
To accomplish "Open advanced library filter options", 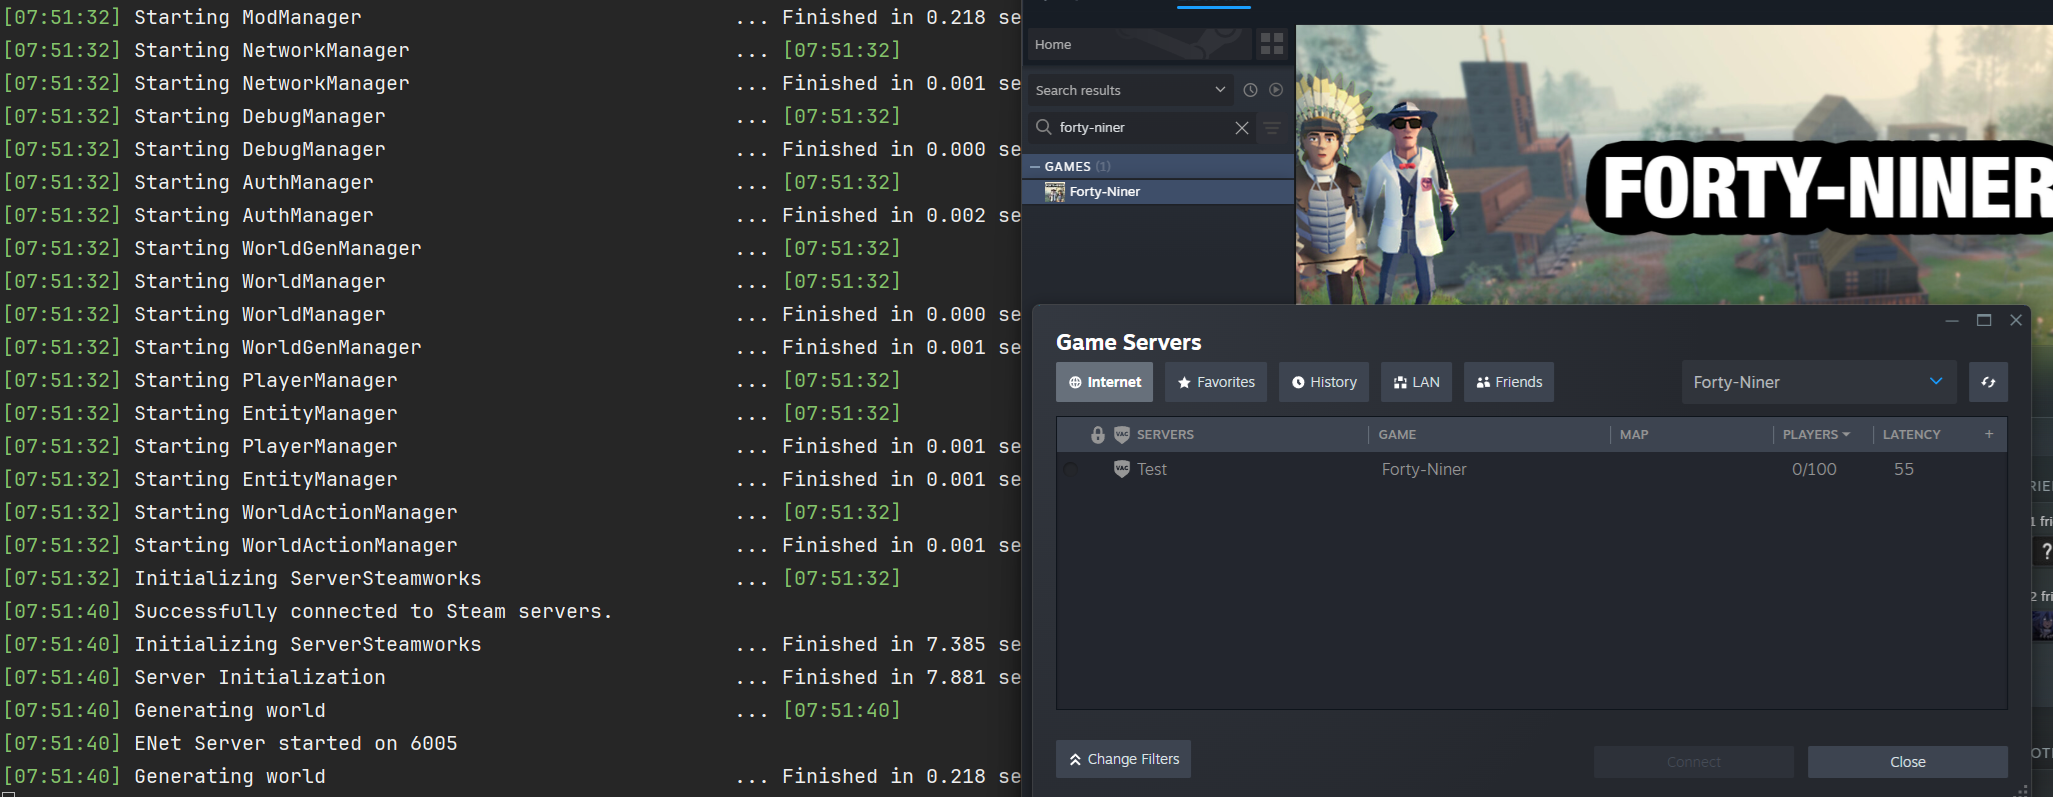I will coord(1272,128).
